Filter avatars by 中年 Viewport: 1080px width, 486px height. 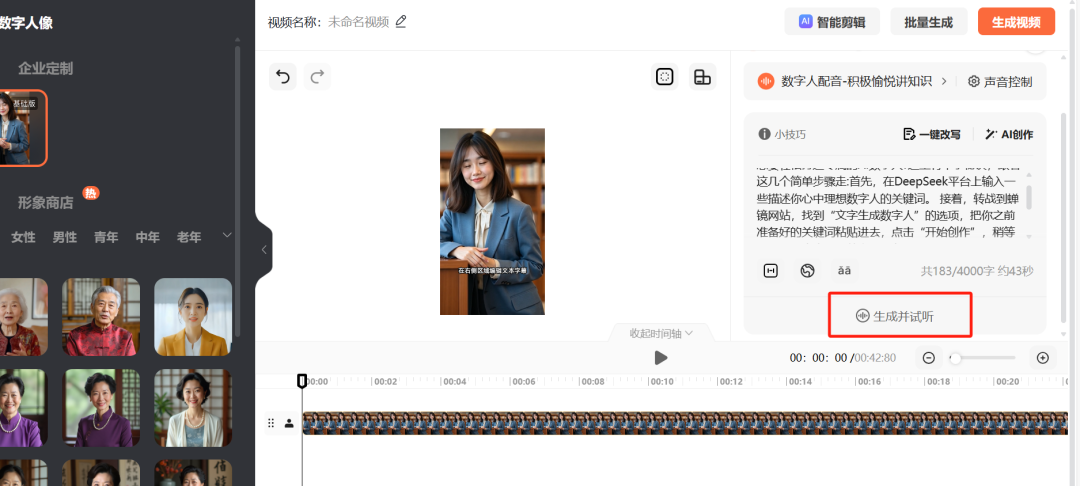[147, 237]
